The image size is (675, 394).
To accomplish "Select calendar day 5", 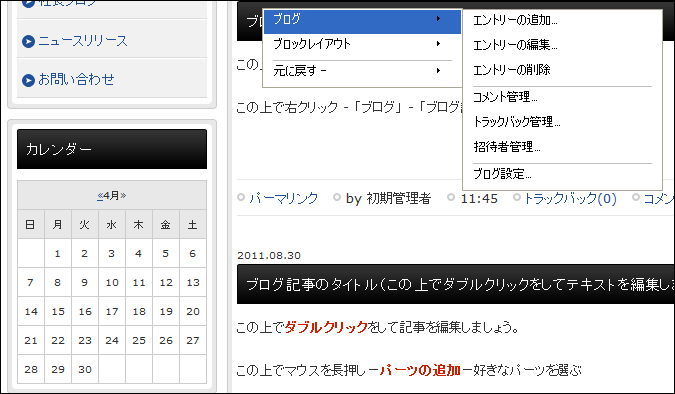I will click(x=165, y=254).
